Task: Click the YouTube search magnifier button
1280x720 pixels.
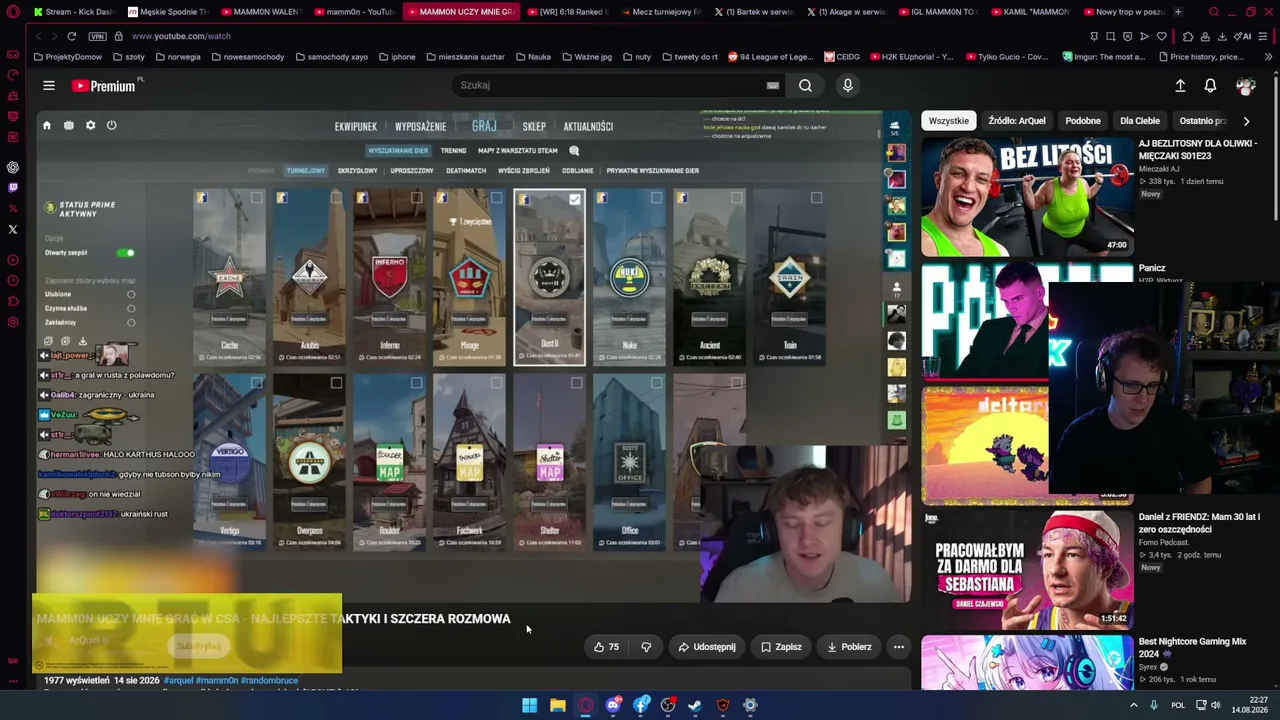Action: 805,86
